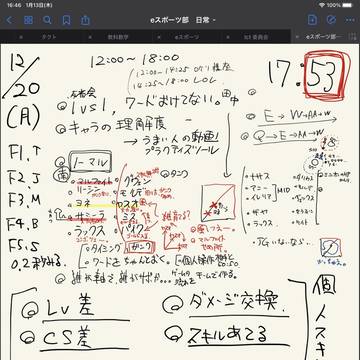The width and height of the screenshot is (360, 360).
Task: Tap the battery indicator in the status bar
Action: point(347,5)
